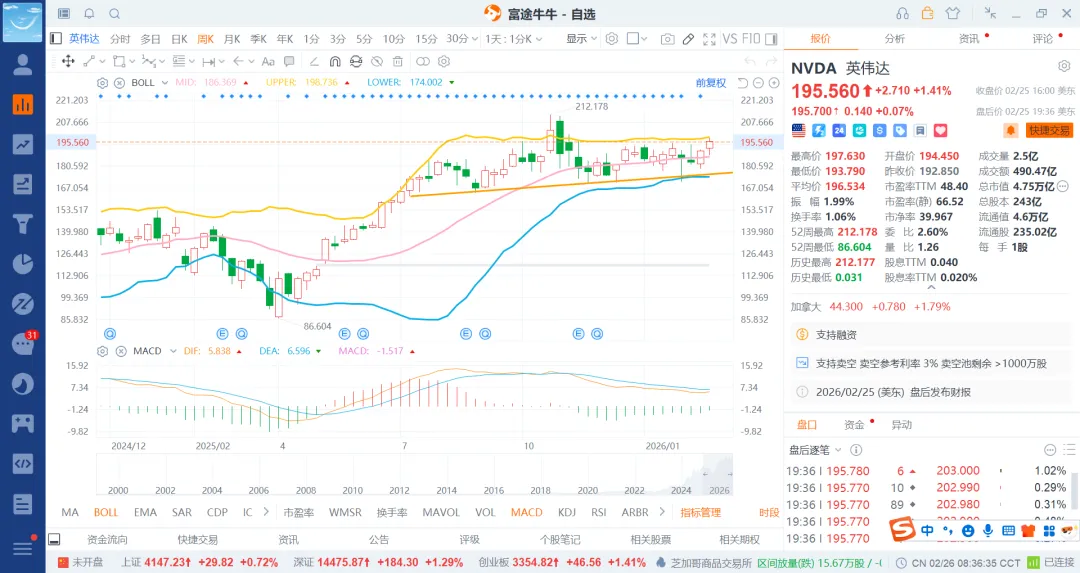This screenshot has width=1080, height=573.
Task: Open the notifications bell in title bar
Action: click(89, 14)
